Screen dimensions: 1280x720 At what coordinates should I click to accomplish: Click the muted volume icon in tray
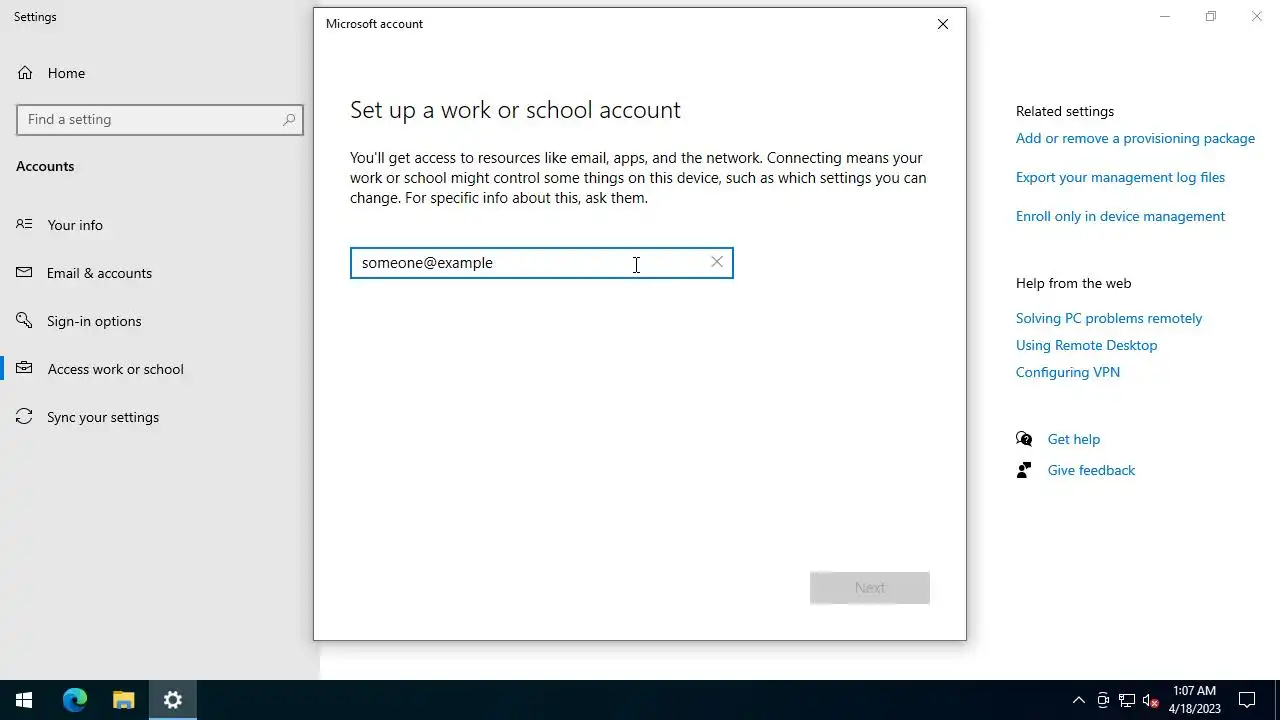[x=1151, y=700]
